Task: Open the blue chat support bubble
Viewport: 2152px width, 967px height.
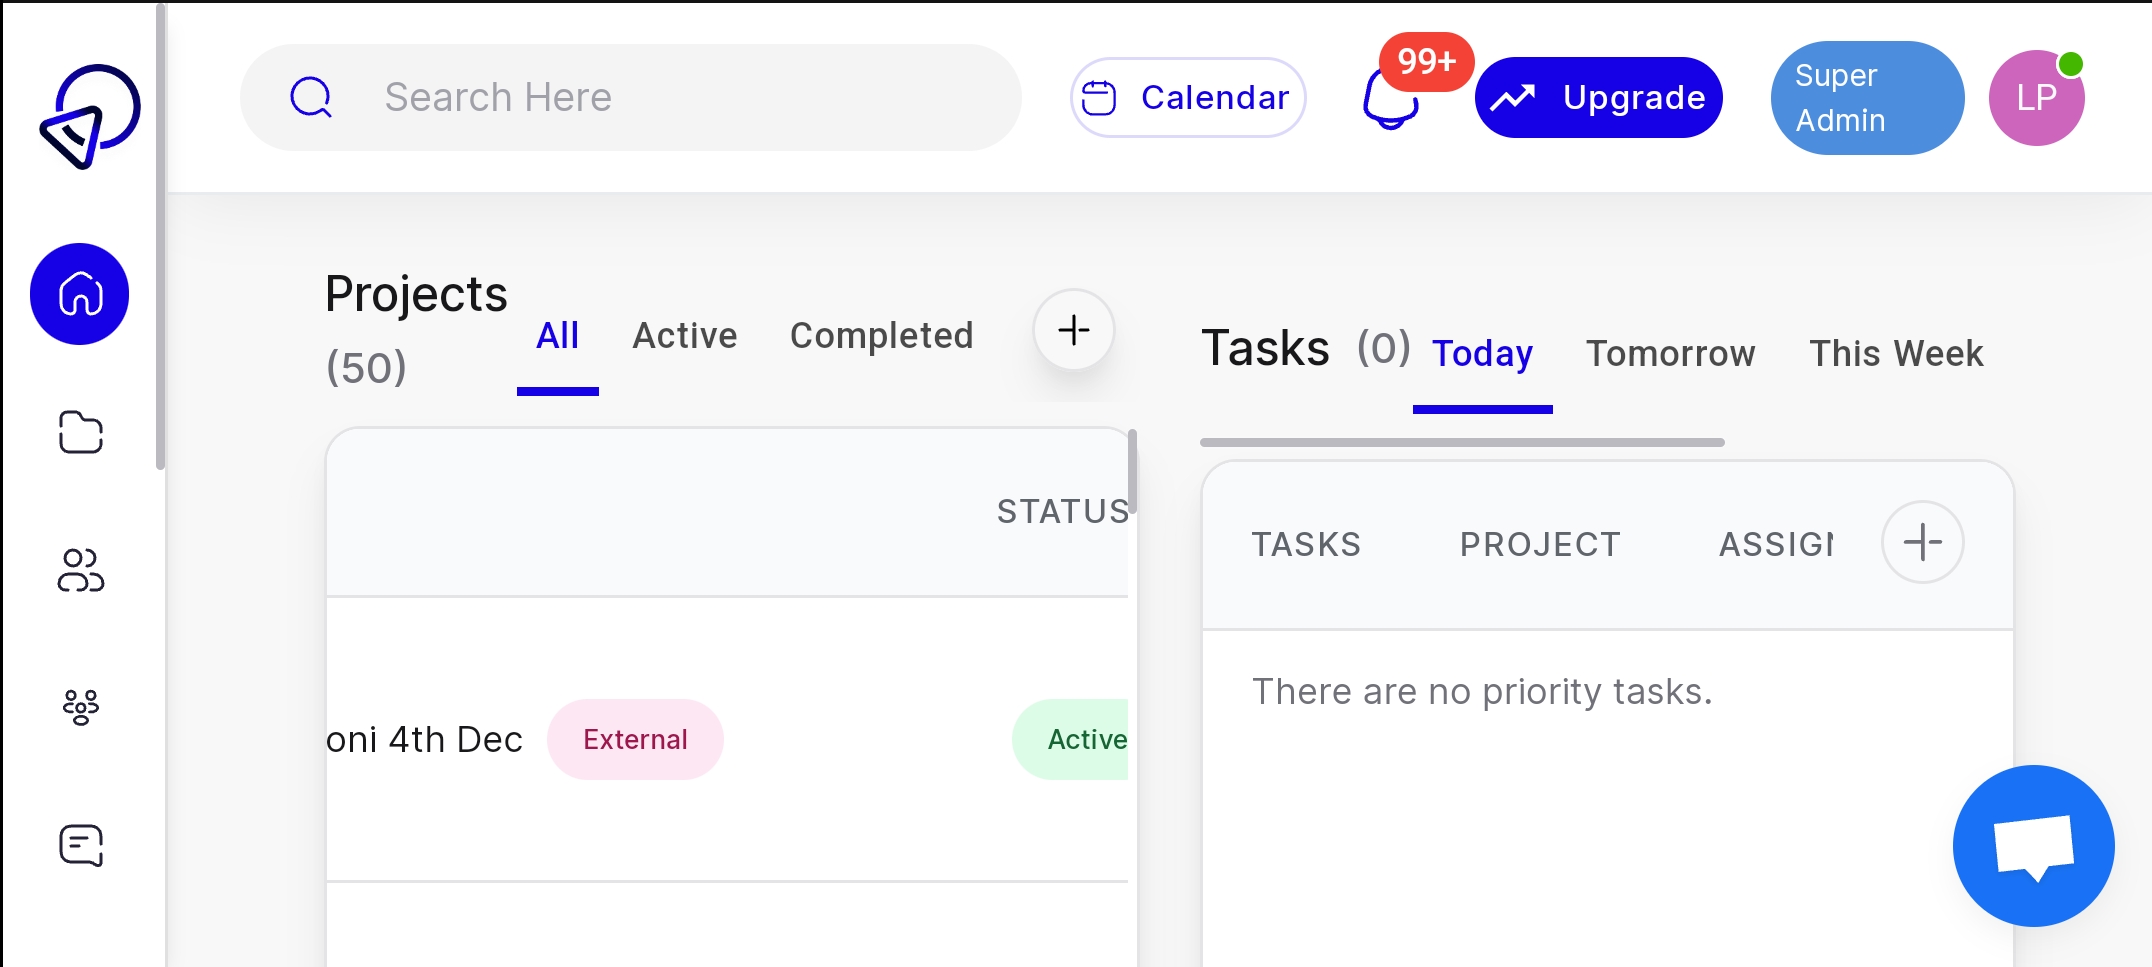Action: pos(2032,845)
